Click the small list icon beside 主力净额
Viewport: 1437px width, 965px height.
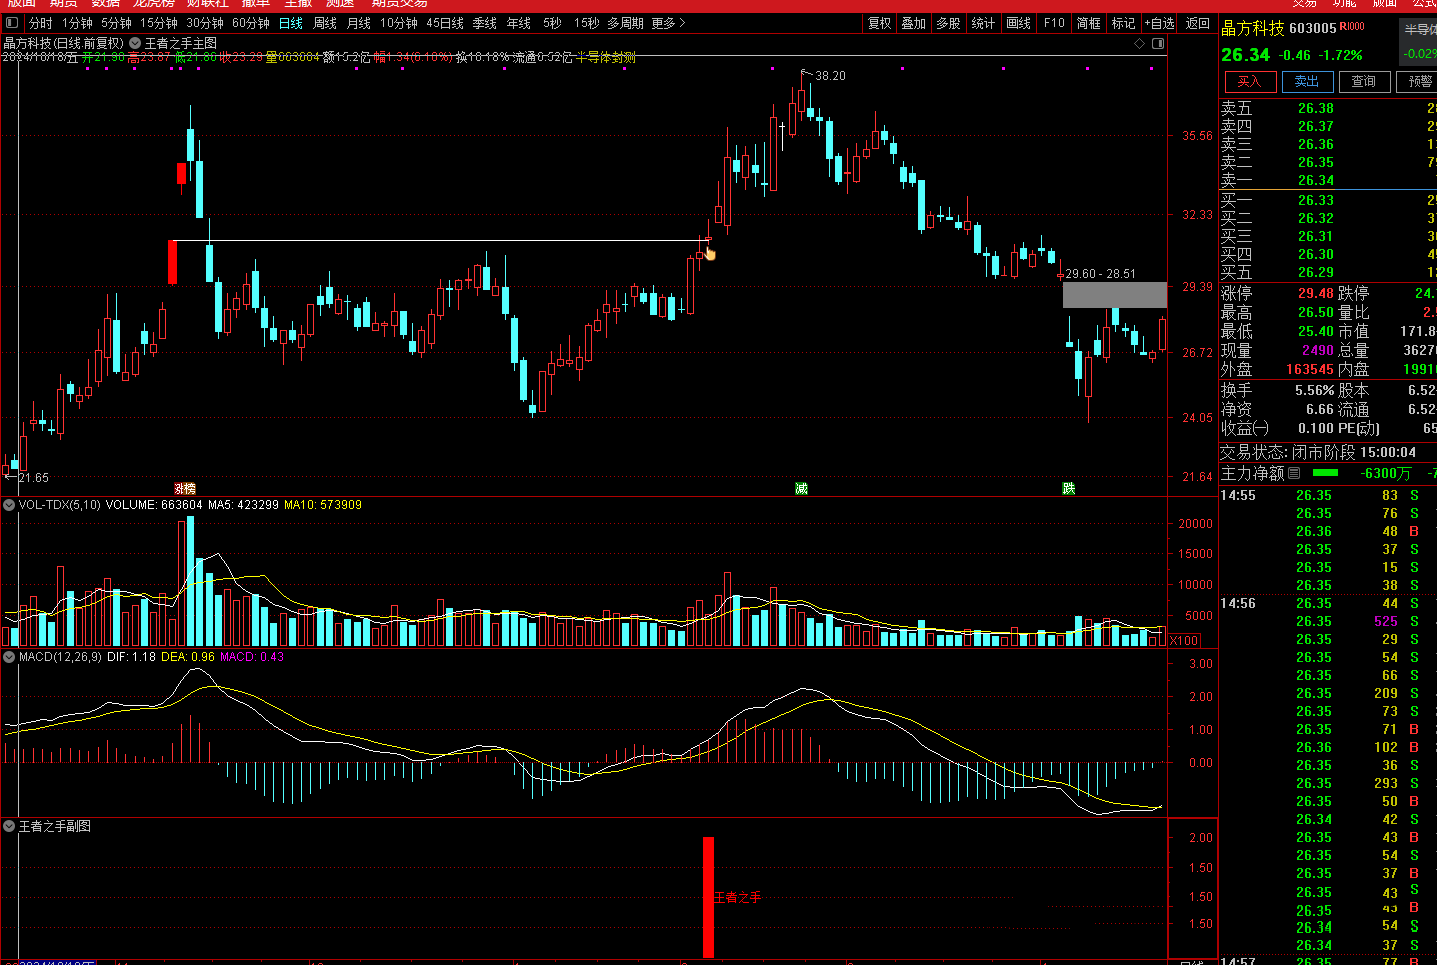[1294, 473]
